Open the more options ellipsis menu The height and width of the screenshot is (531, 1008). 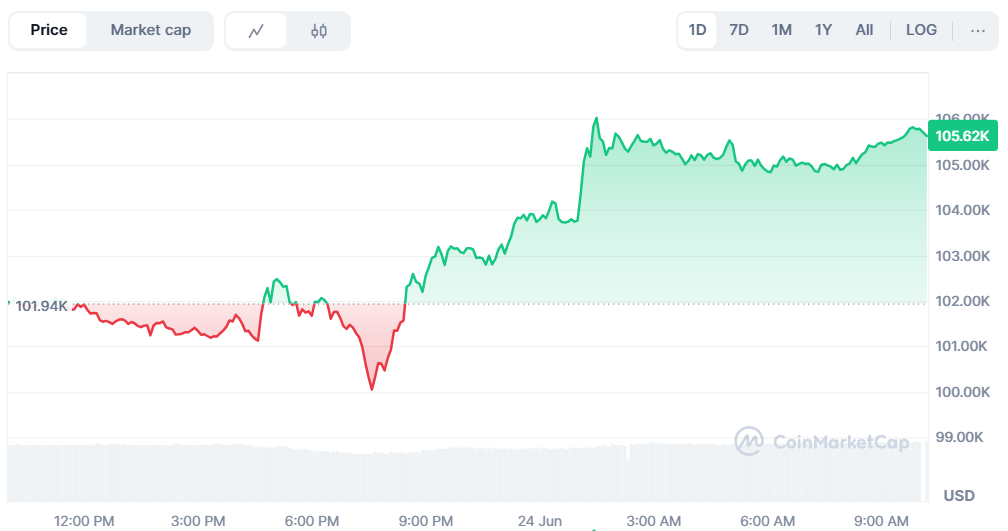pos(977,30)
